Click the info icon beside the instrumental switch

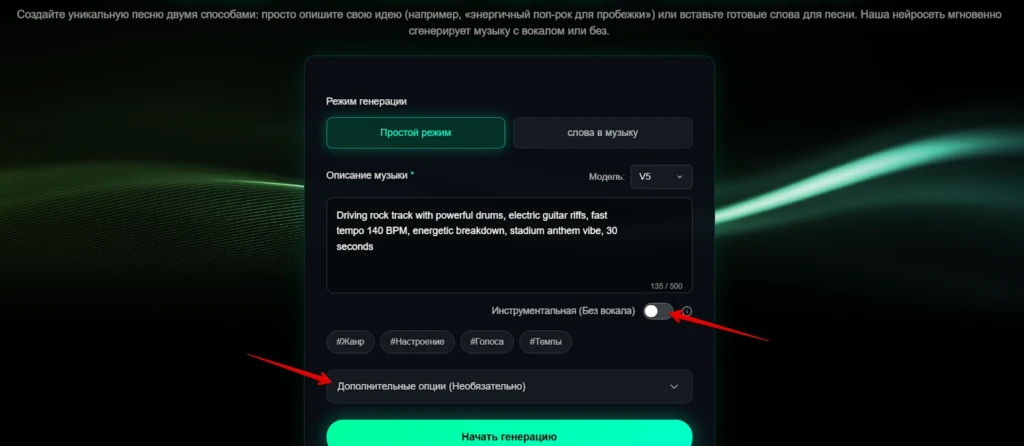coord(686,311)
